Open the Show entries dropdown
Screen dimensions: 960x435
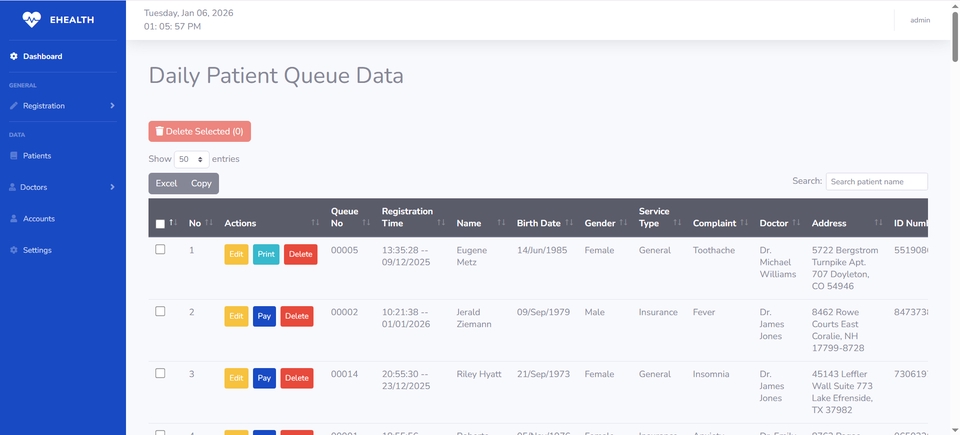(190, 159)
